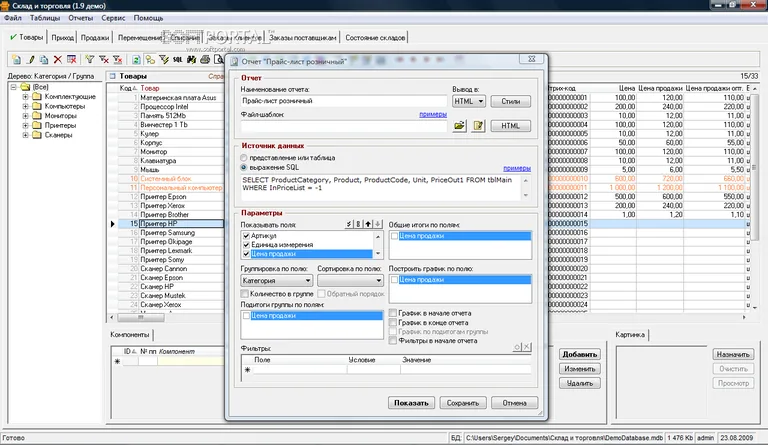Select the 'представление или таблица' radio button
The image size is (768, 445).
246,157
